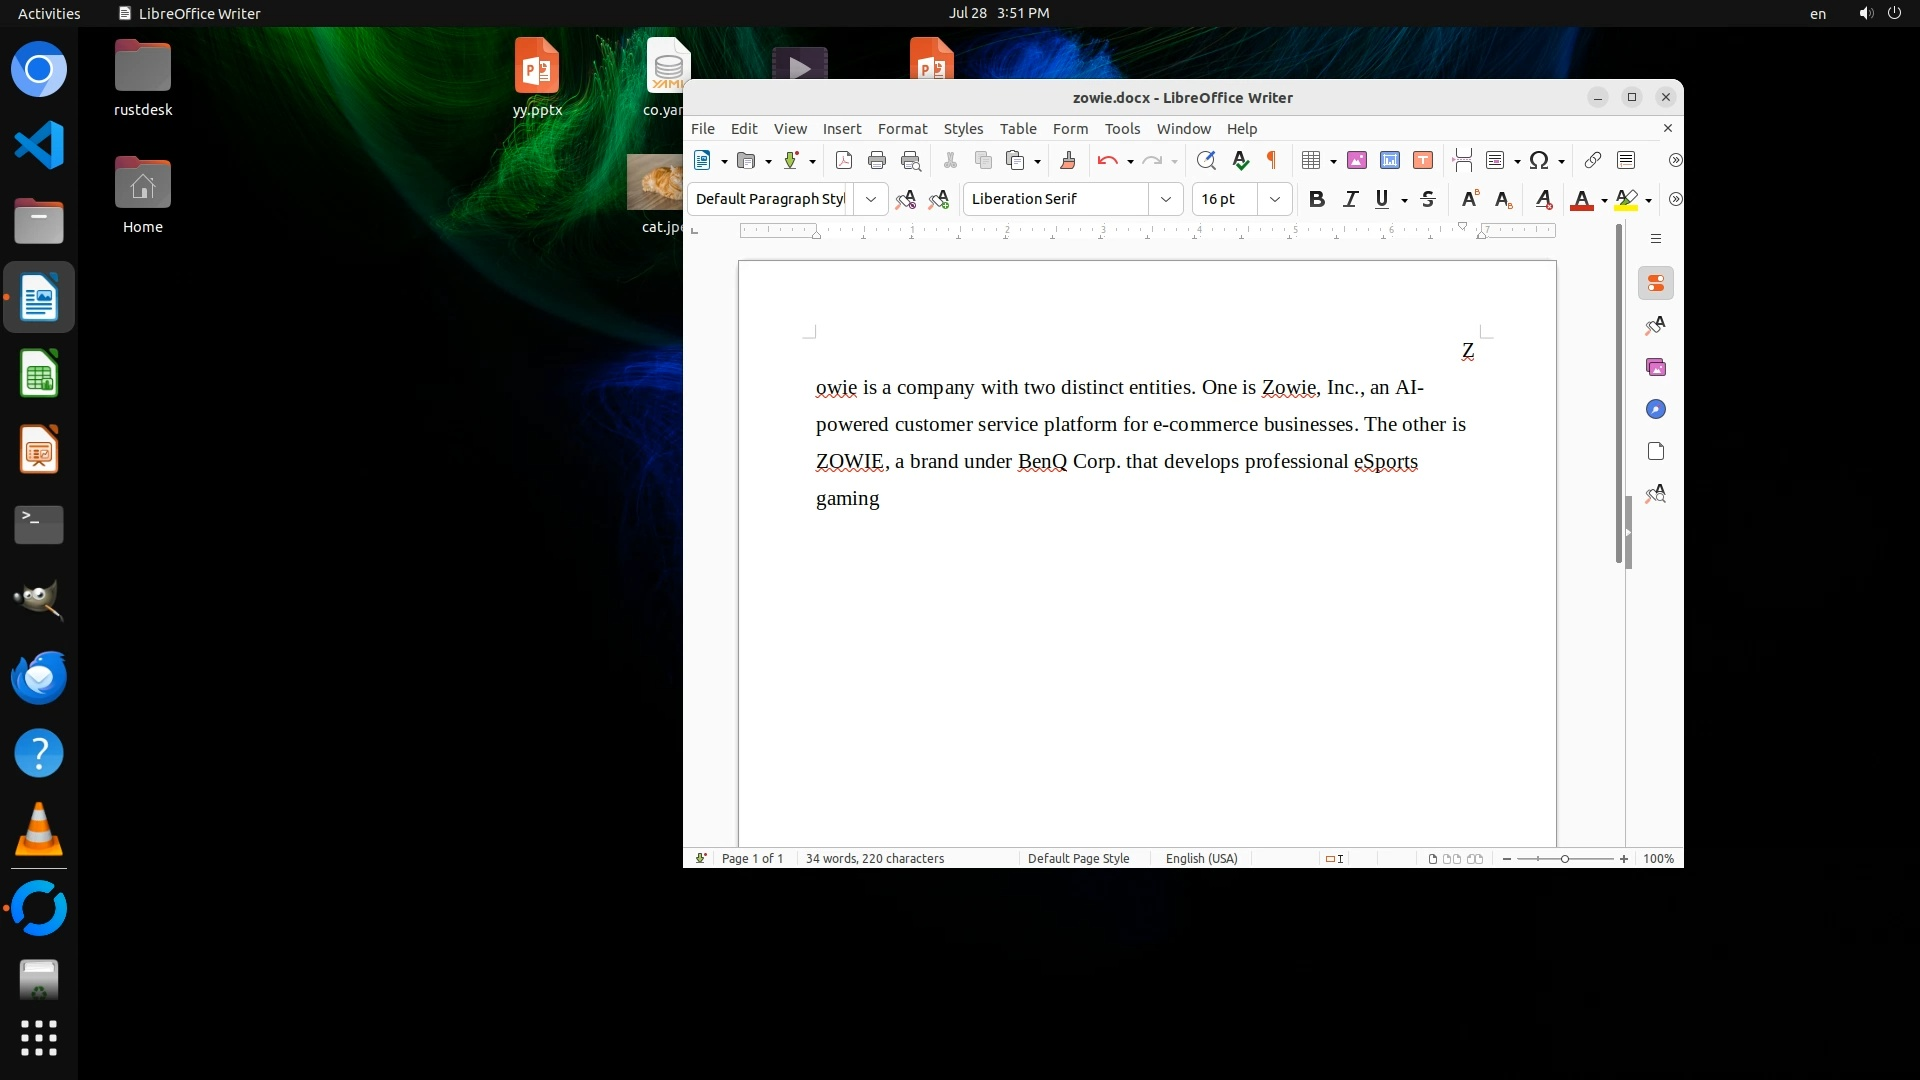The width and height of the screenshot is (1920, 1080).
Task: Expand the font size dropdown
Action: pos(1274,199)
